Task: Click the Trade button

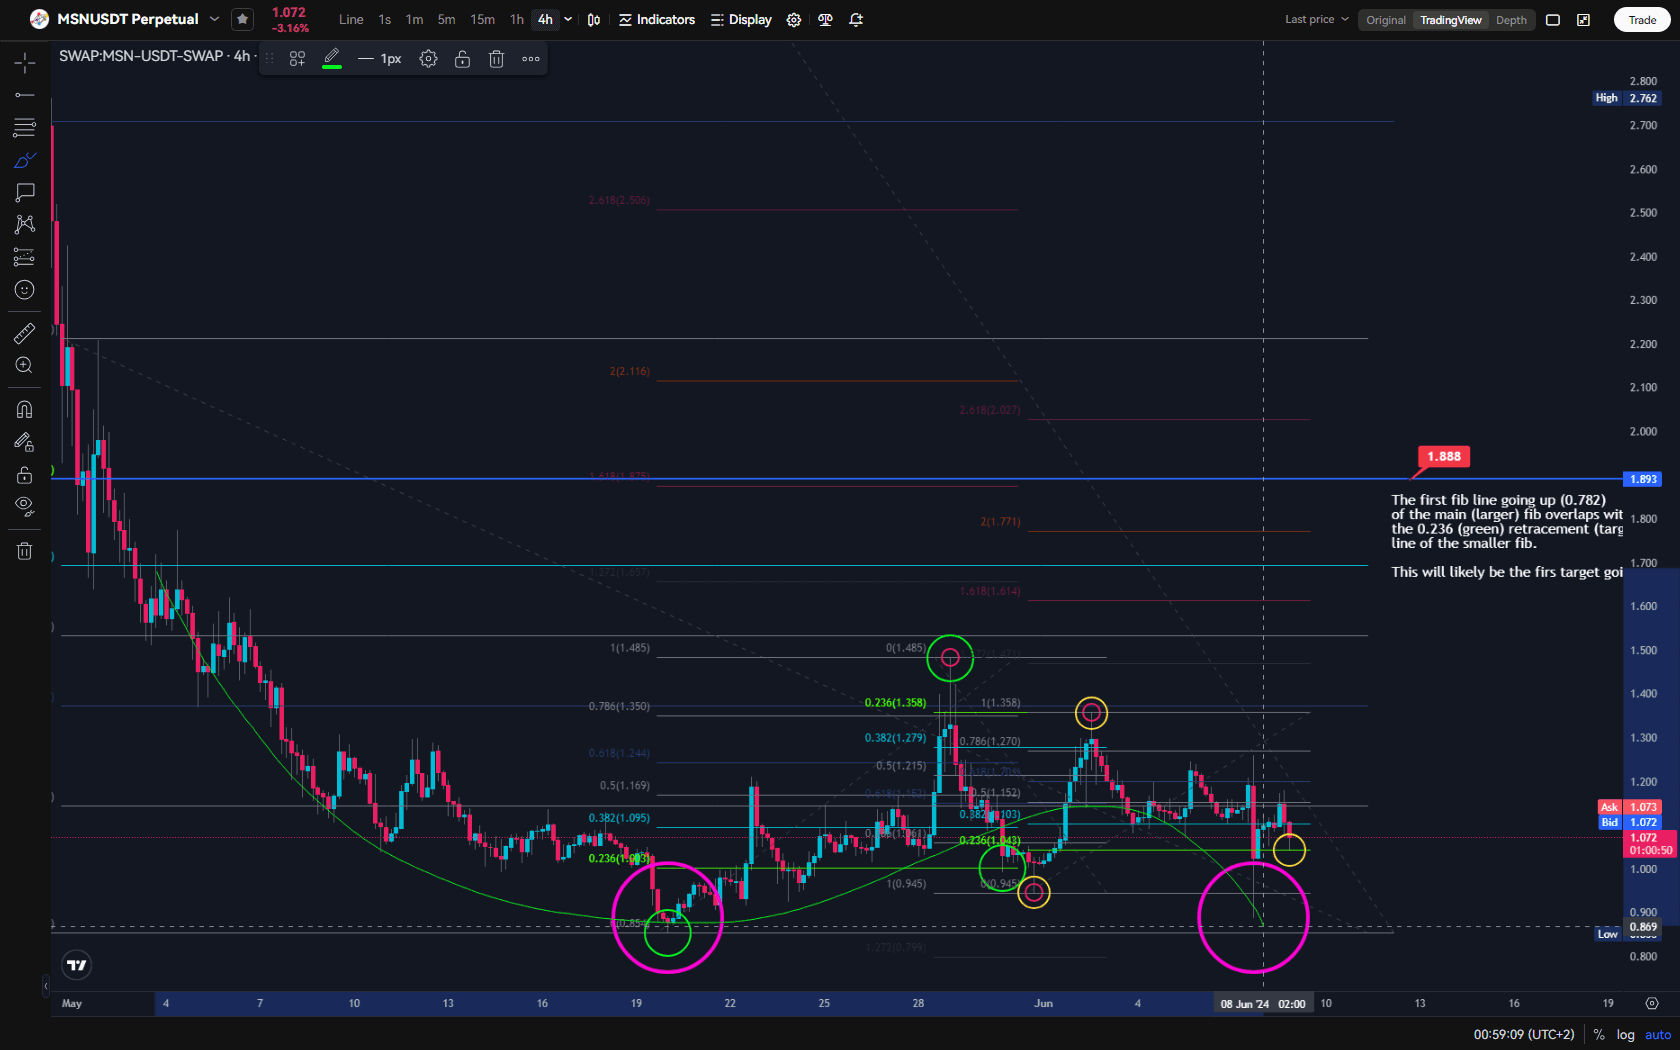Action: tap(1642, 20)
